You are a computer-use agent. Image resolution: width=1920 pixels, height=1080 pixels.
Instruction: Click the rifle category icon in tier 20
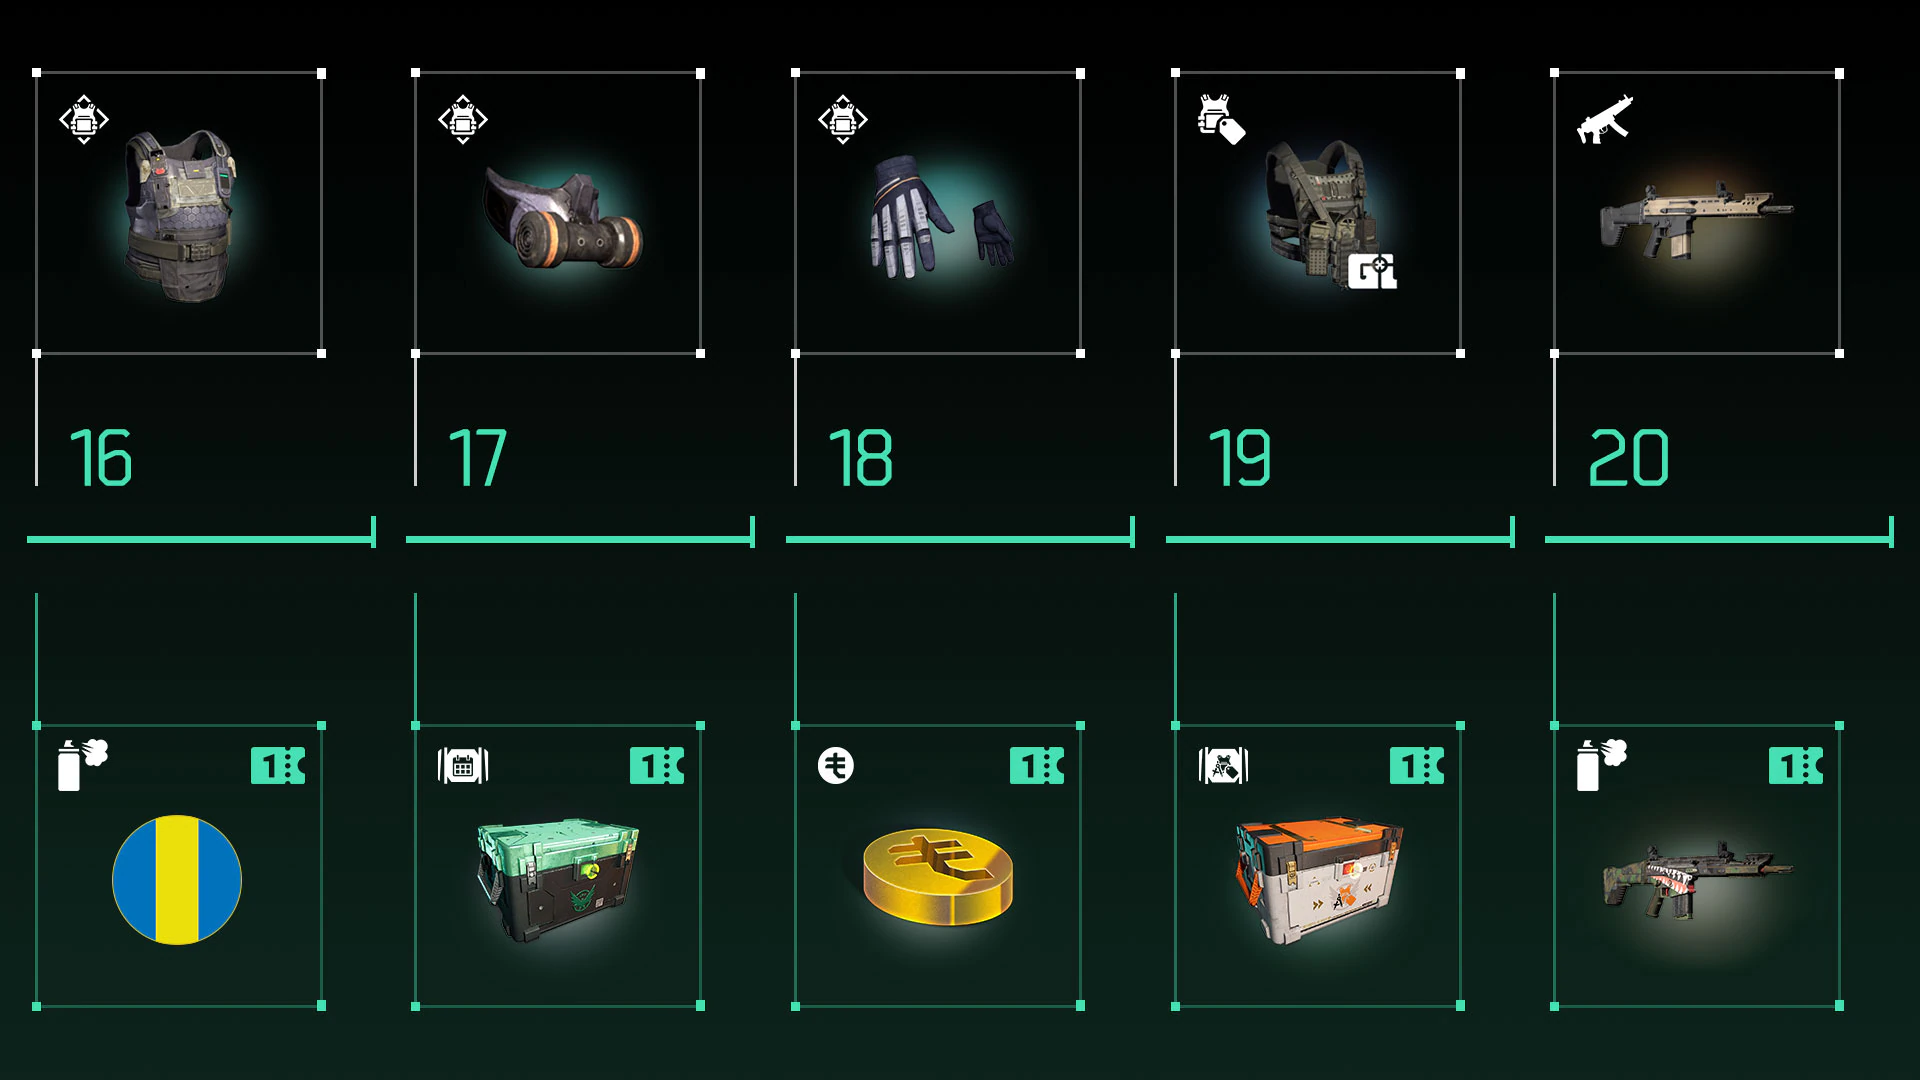(x=1605, y=120)
